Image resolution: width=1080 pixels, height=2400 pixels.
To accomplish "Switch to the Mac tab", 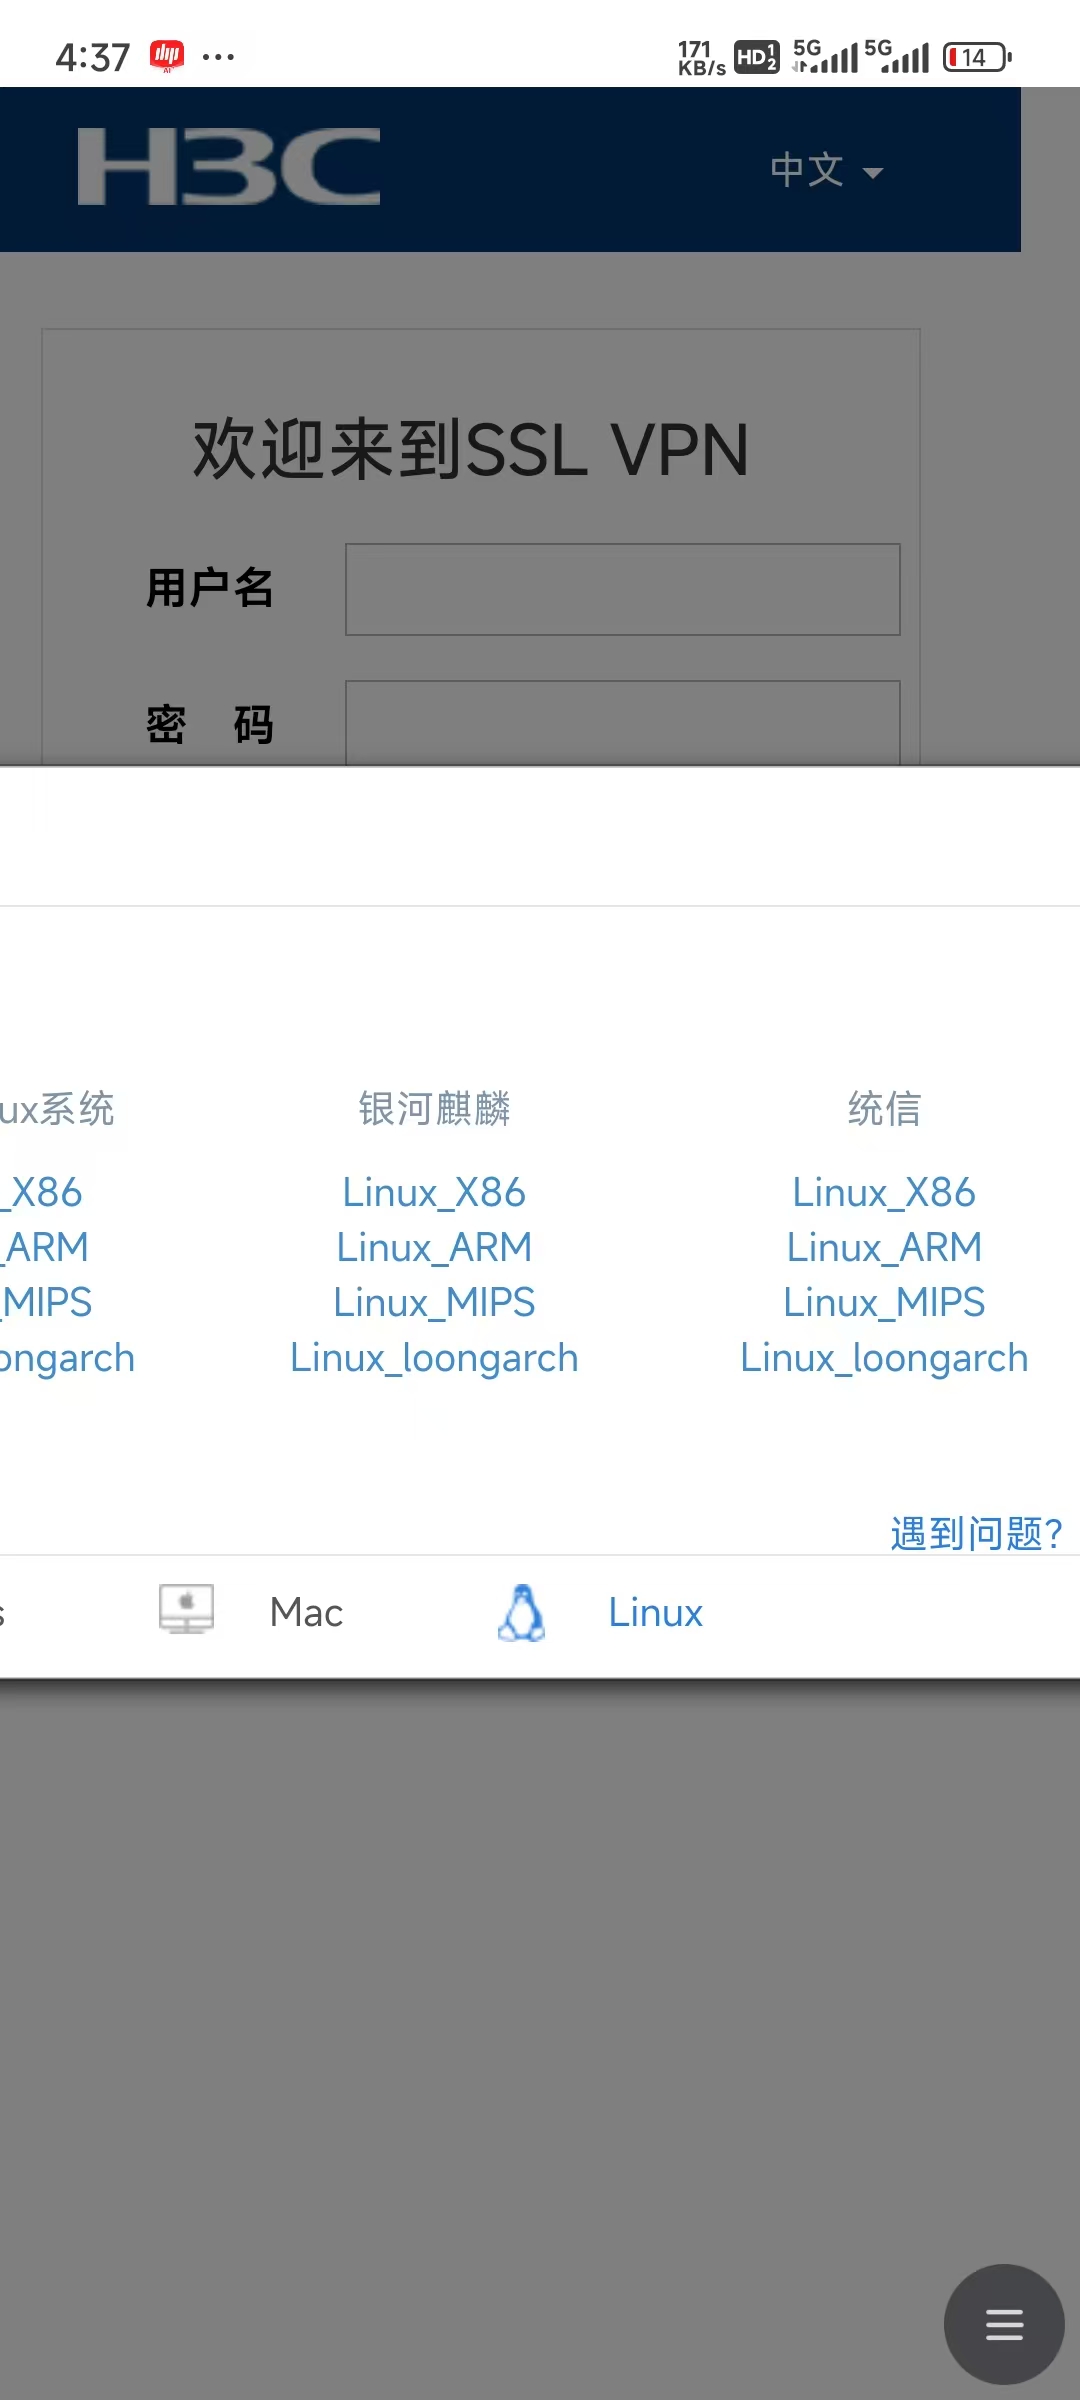I will (x=306, y=1612).
